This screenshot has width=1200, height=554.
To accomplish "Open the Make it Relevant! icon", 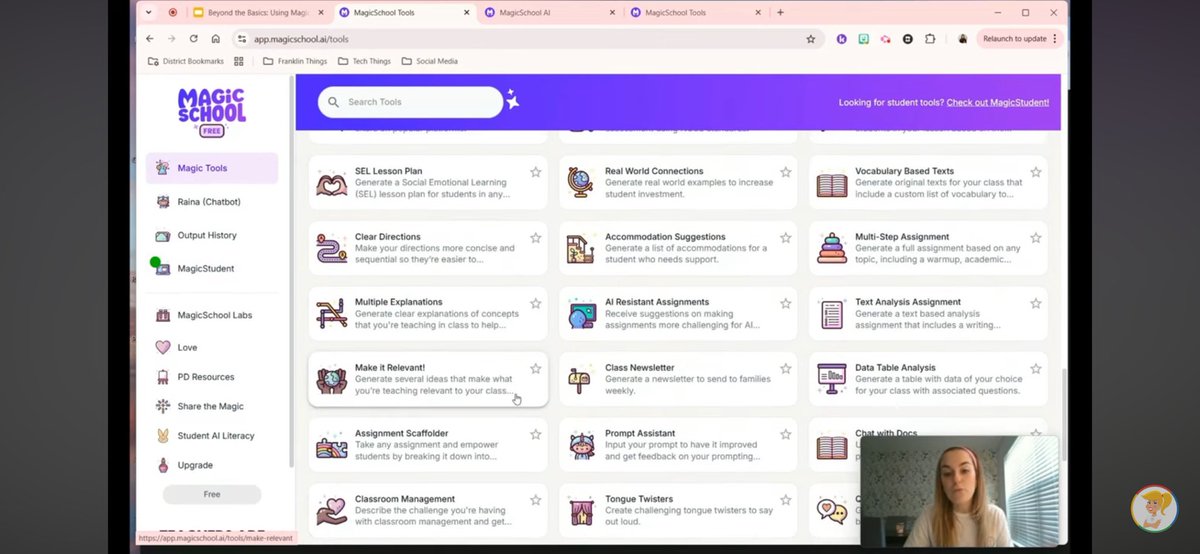I will pos(332,380).
